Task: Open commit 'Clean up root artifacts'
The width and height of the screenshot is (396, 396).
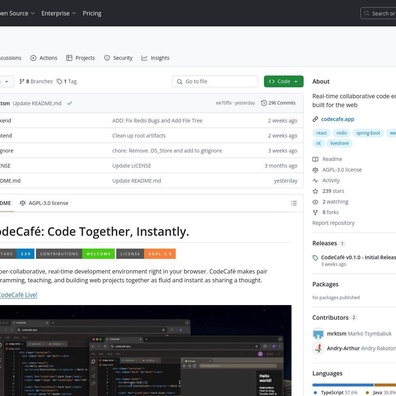Action: (x=139, y=136)
